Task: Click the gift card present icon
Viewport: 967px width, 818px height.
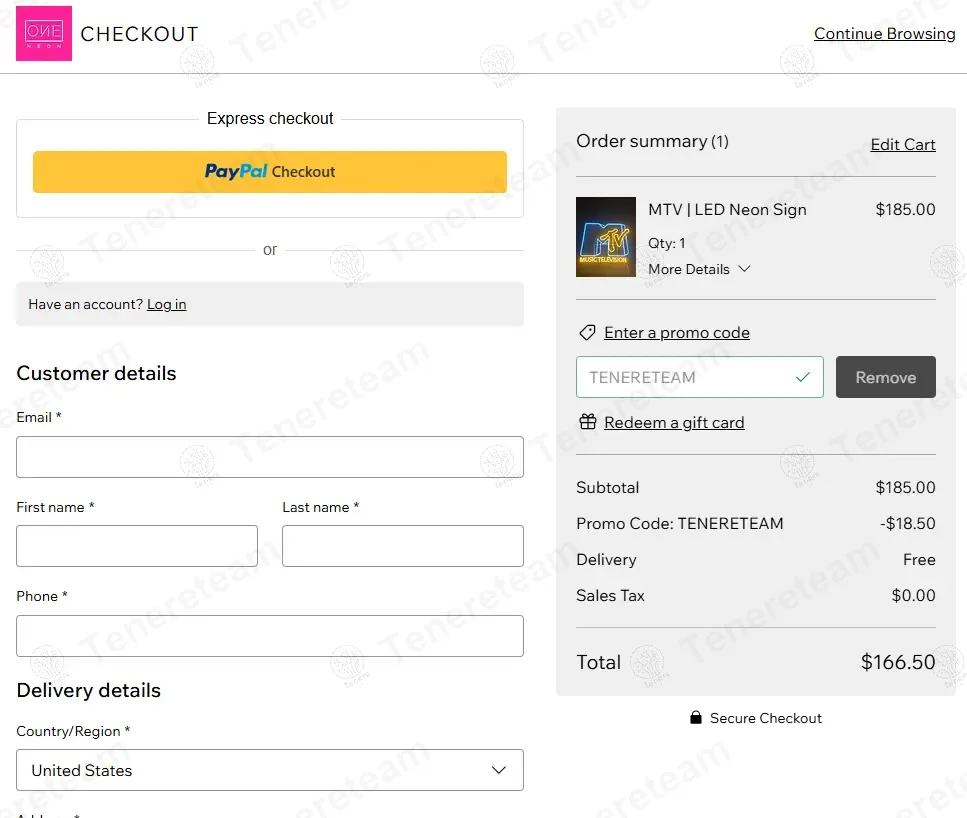Action: [587, 422]
